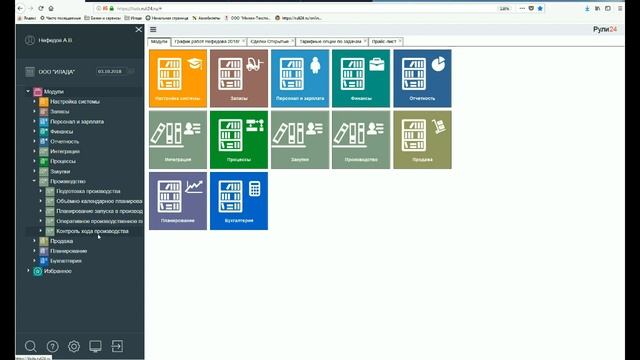Open the green Процессы module tile
Image resolution: width=640 pixels, height=360 pixels.
point(239,140)
